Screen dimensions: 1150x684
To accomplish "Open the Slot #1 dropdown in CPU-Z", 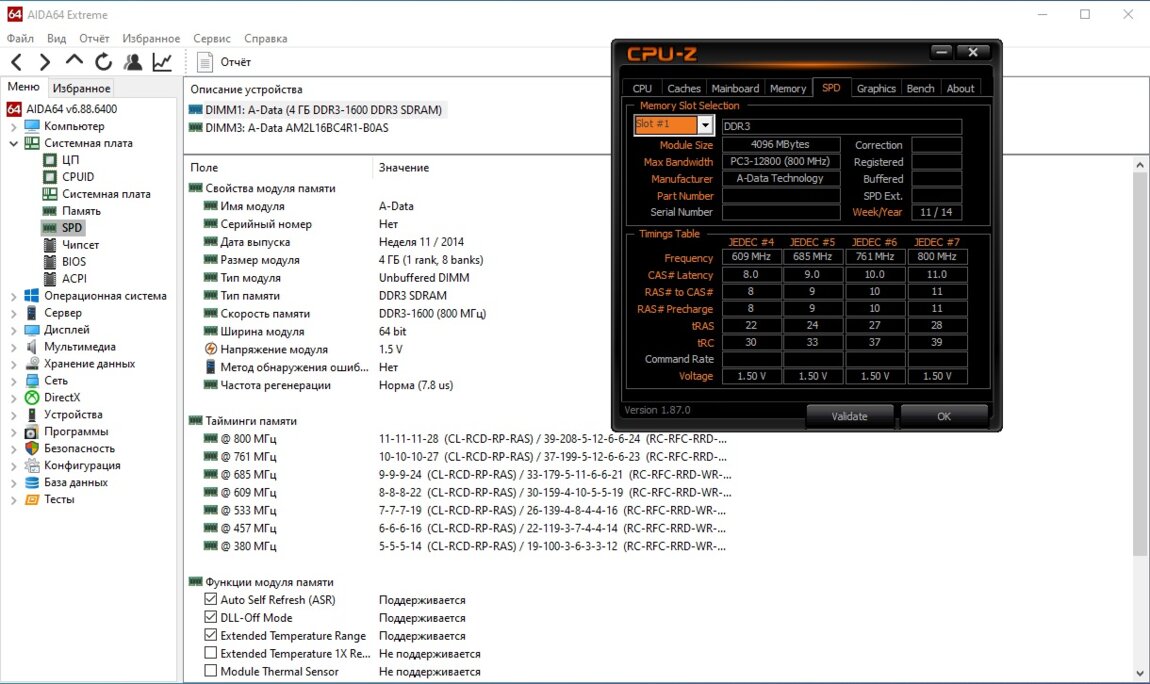I will (705, 125).
